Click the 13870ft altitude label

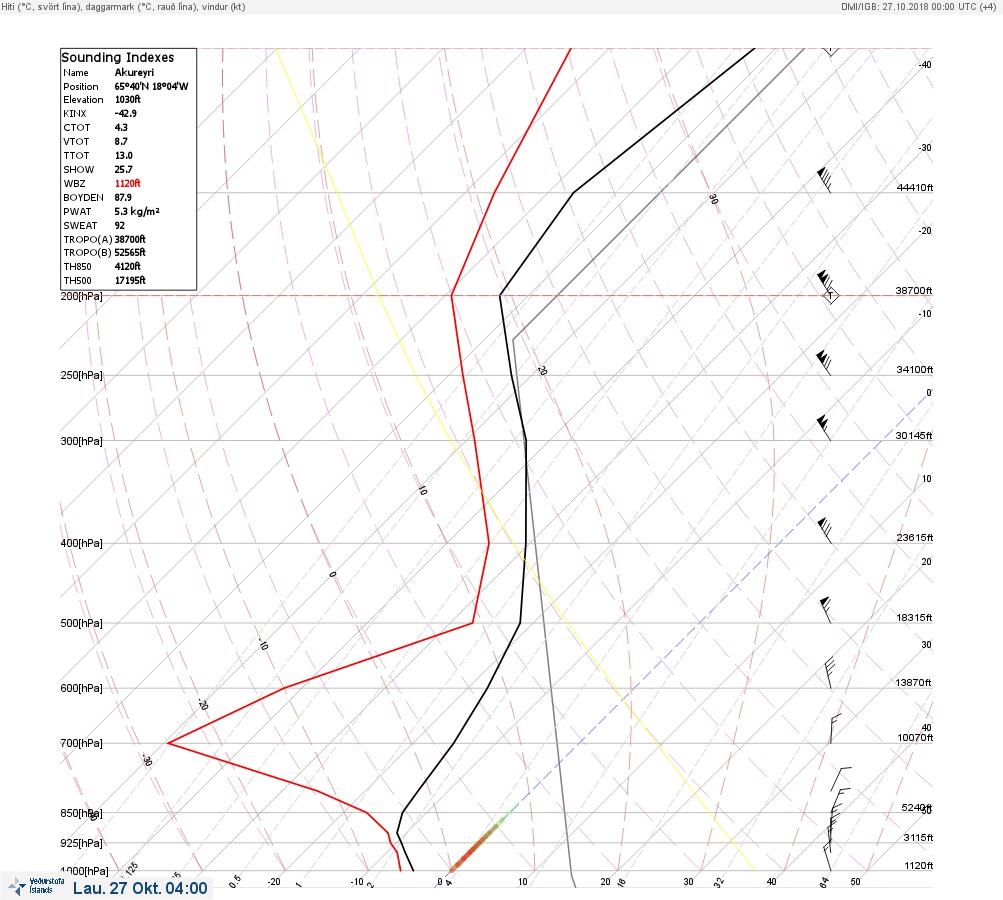[x=913, y=683]
